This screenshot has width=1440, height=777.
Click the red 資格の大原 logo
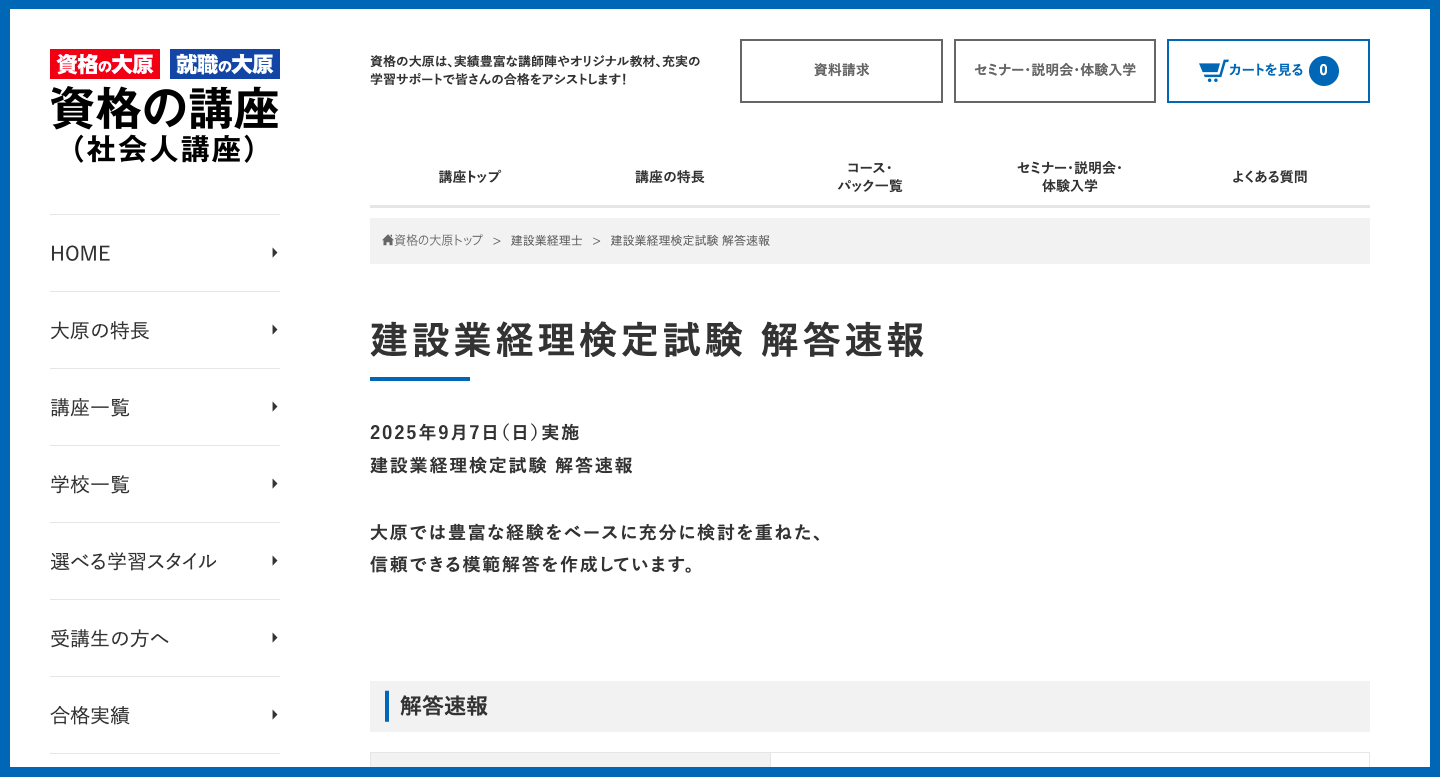(x=105, y=64)
